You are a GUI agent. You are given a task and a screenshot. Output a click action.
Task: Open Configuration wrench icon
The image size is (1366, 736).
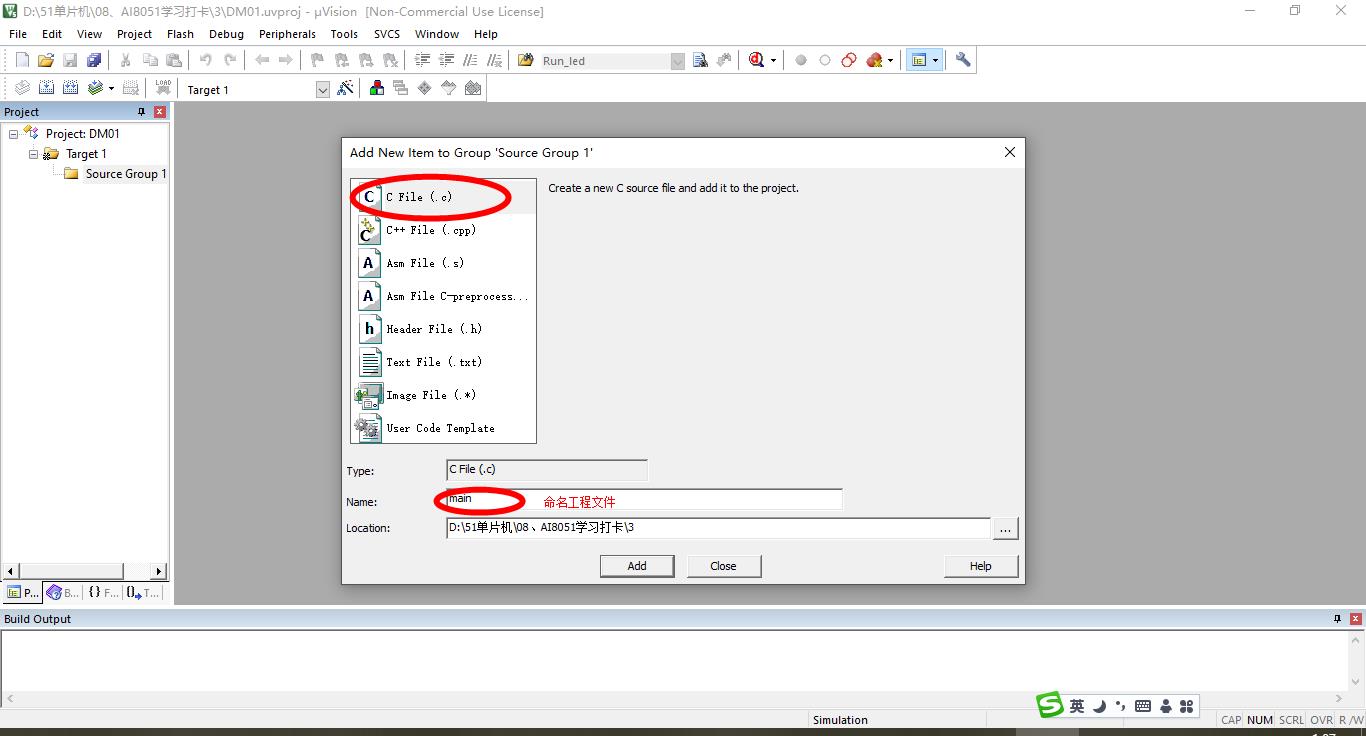(963, 60)
